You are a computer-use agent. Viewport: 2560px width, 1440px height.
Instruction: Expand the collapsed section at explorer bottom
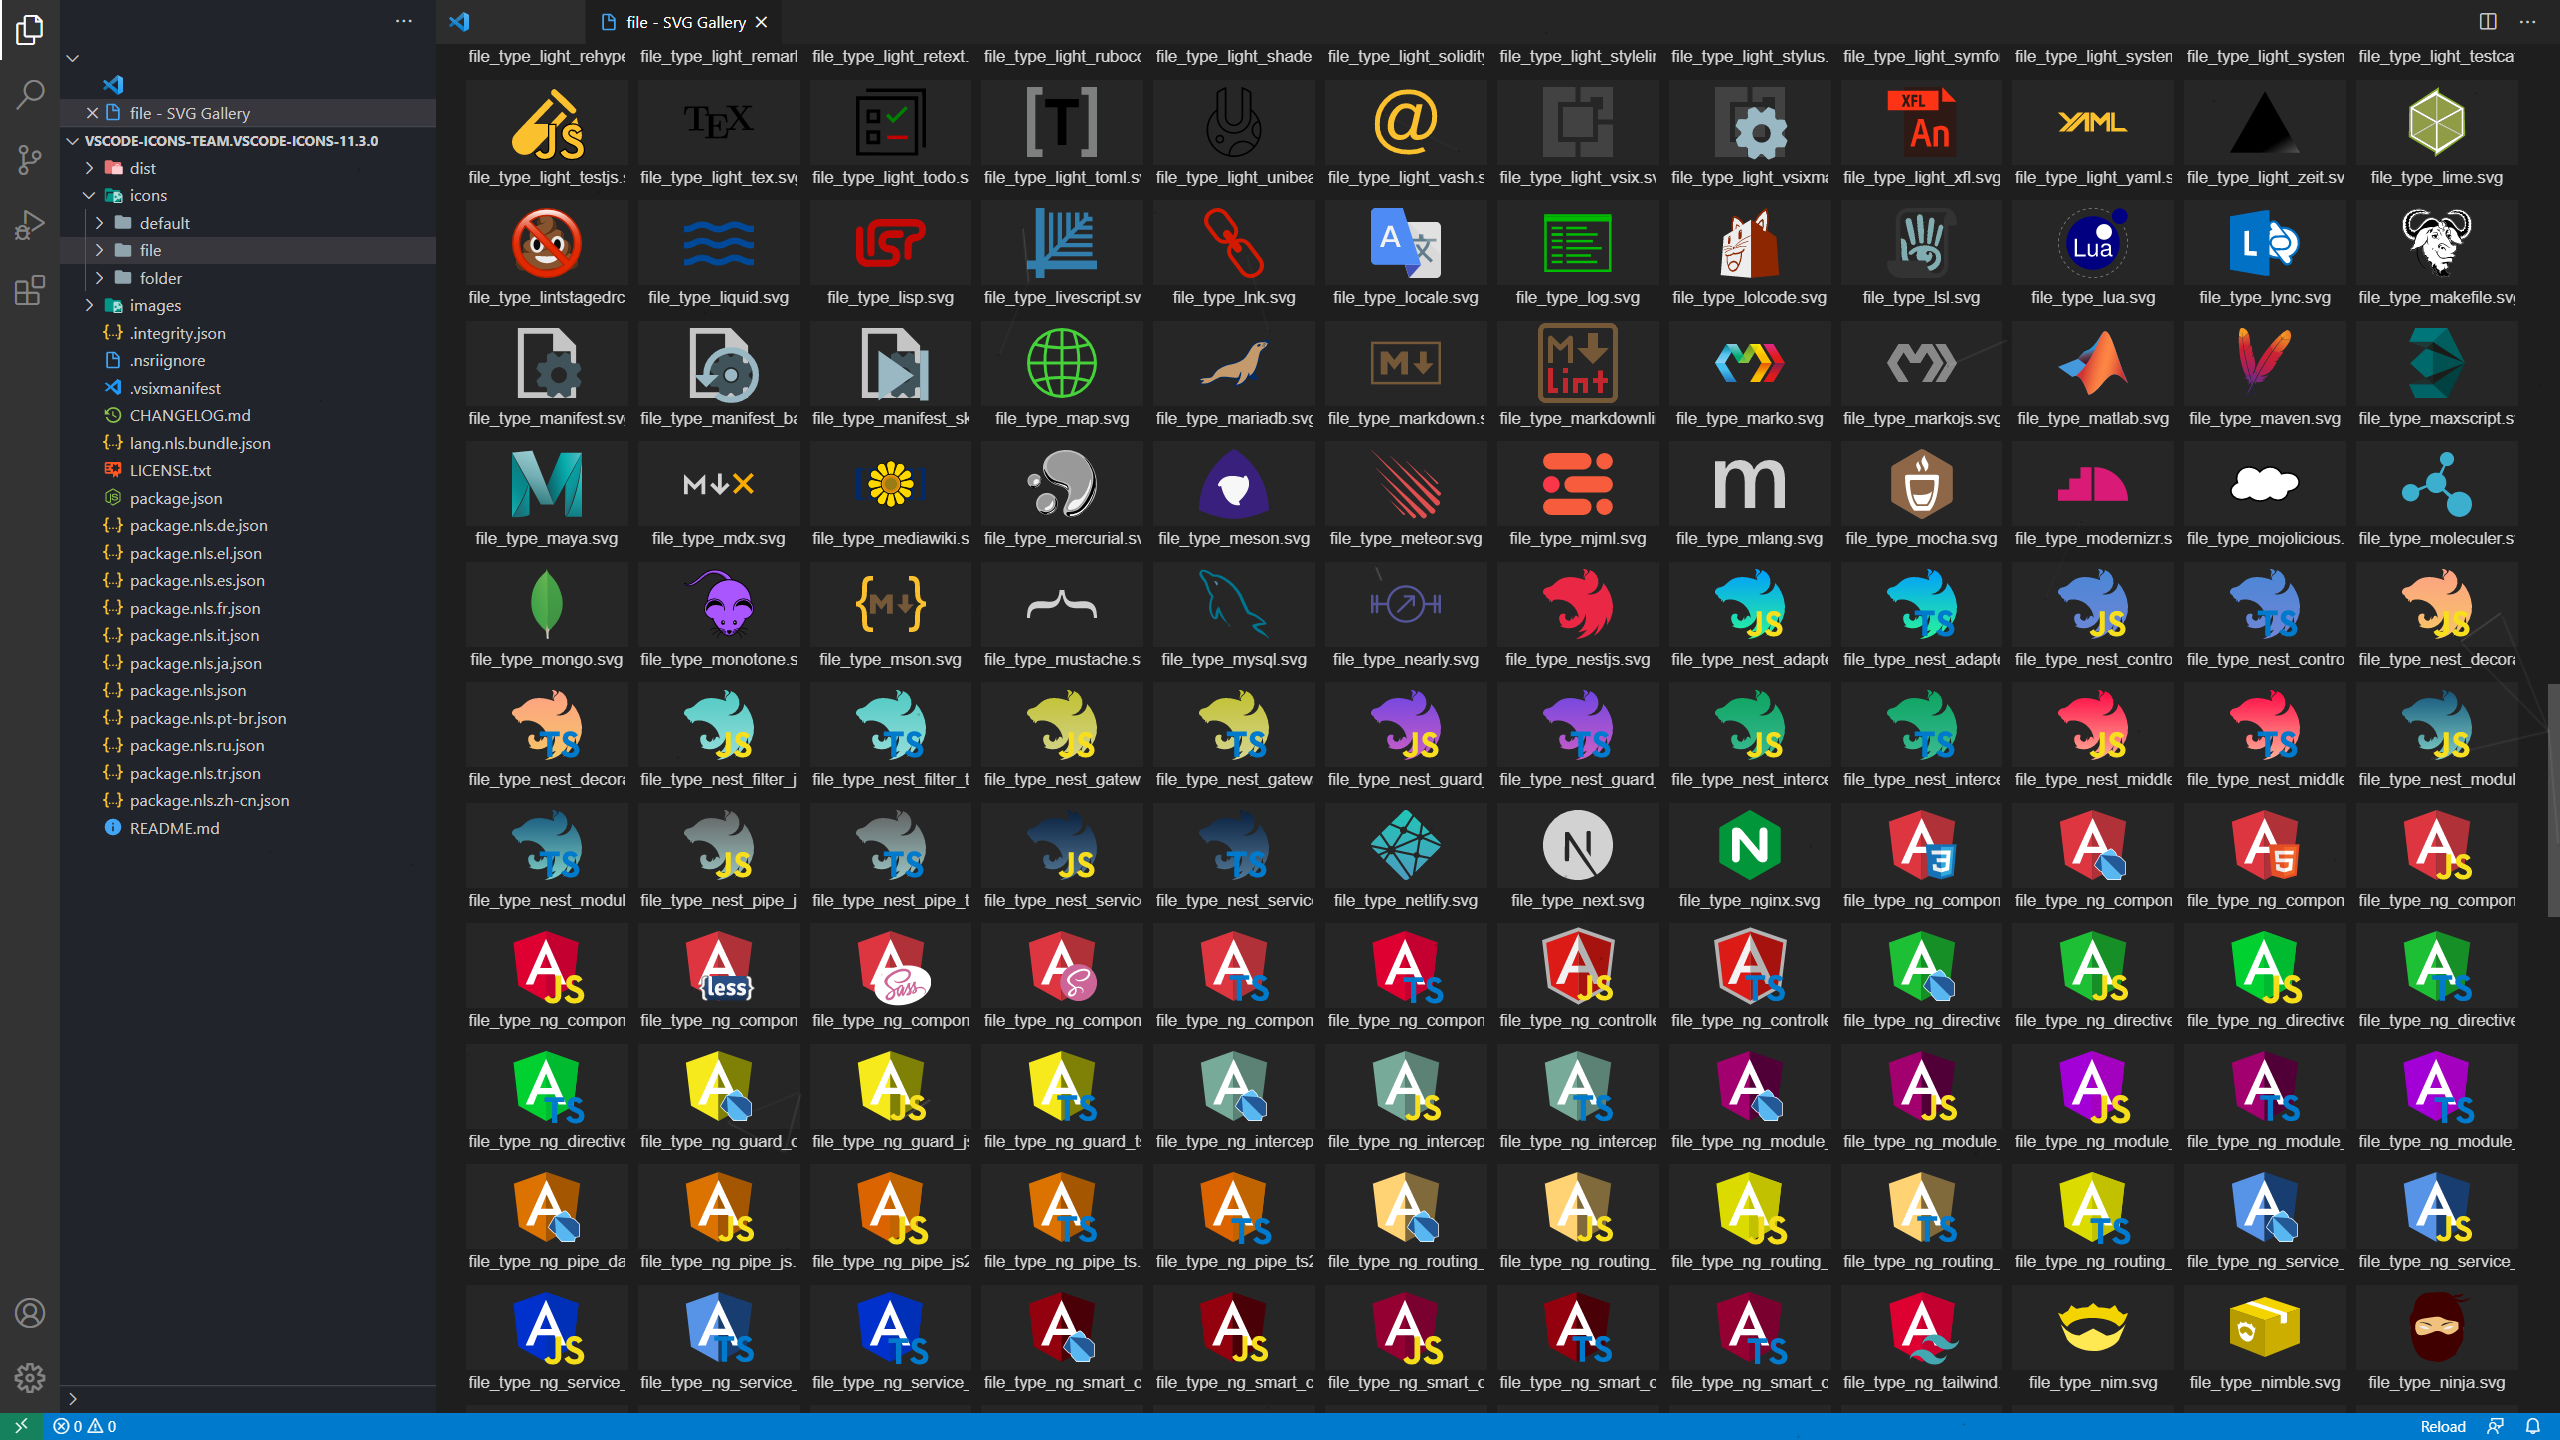[x=73, y=1398]
